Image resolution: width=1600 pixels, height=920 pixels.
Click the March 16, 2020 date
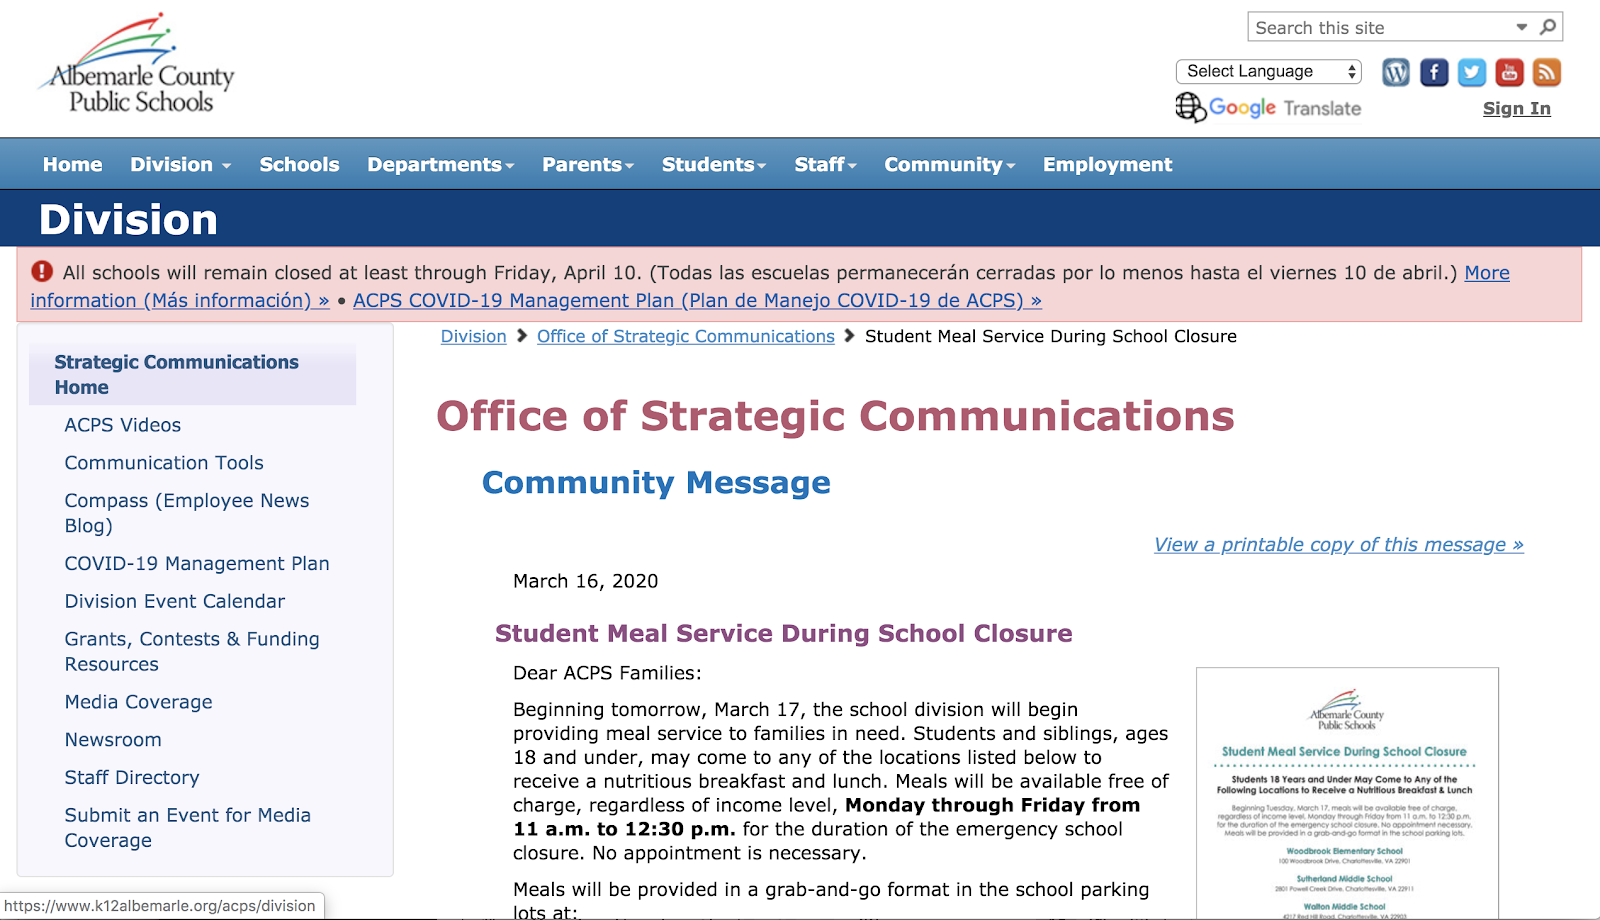(x=585, y=581)
